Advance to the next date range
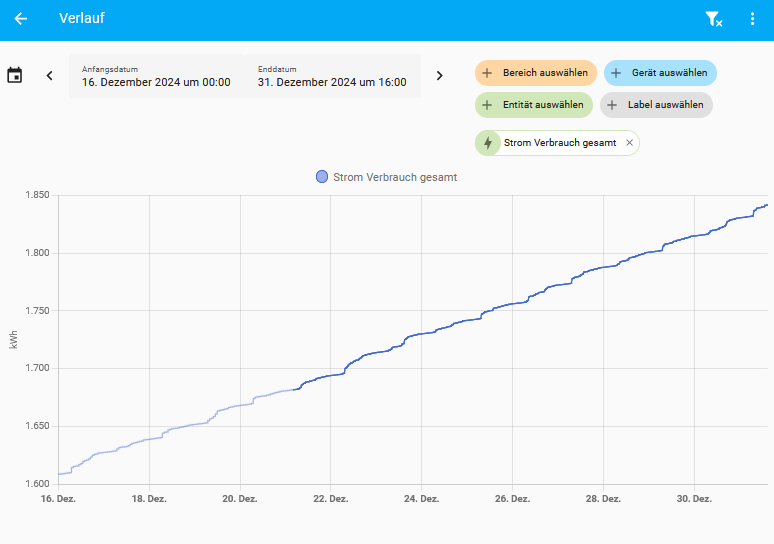This screenshot has height=544, width=774. [439, 76]
